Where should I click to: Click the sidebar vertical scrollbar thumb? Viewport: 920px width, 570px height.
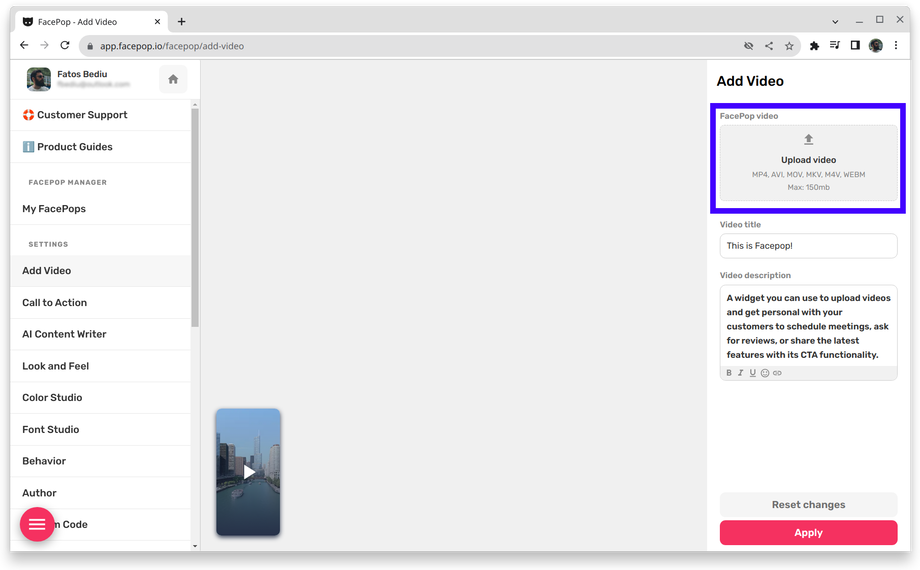point(195,217)
